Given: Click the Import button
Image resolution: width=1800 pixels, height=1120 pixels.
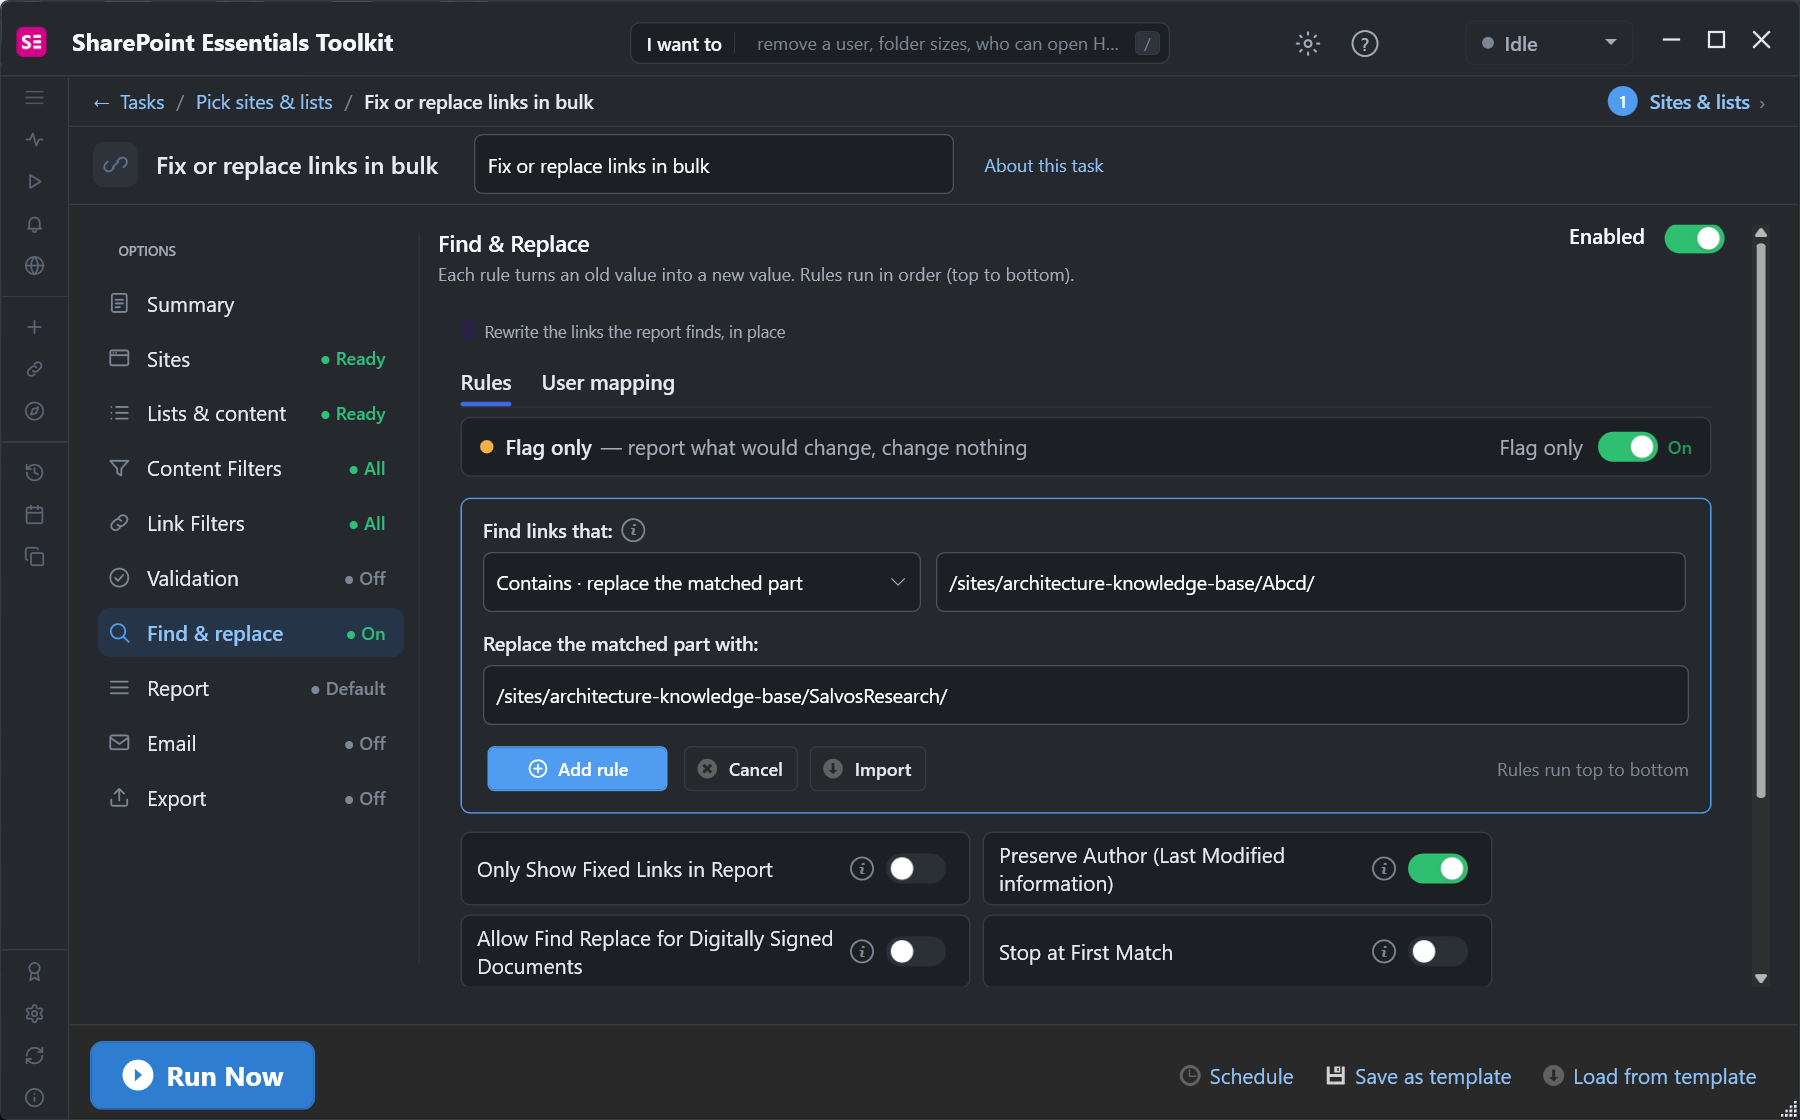Looking at the screenshot, I should [867, 768].
